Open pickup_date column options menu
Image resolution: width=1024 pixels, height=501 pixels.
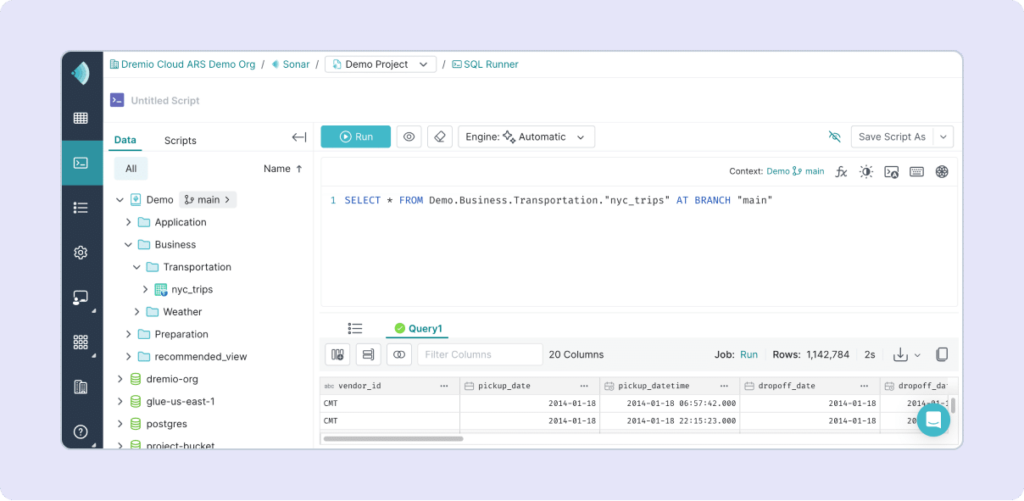coord(584,386)
